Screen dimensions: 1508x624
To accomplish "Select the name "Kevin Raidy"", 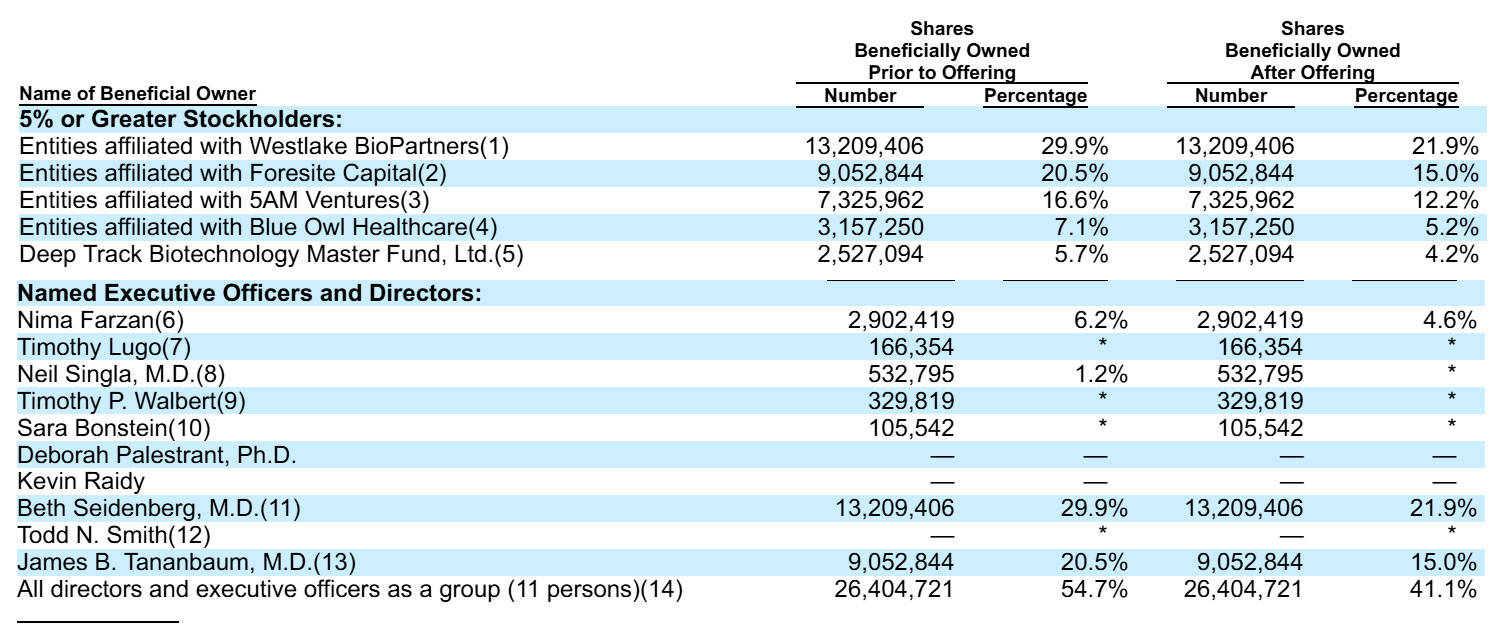I will coord(81,482).
